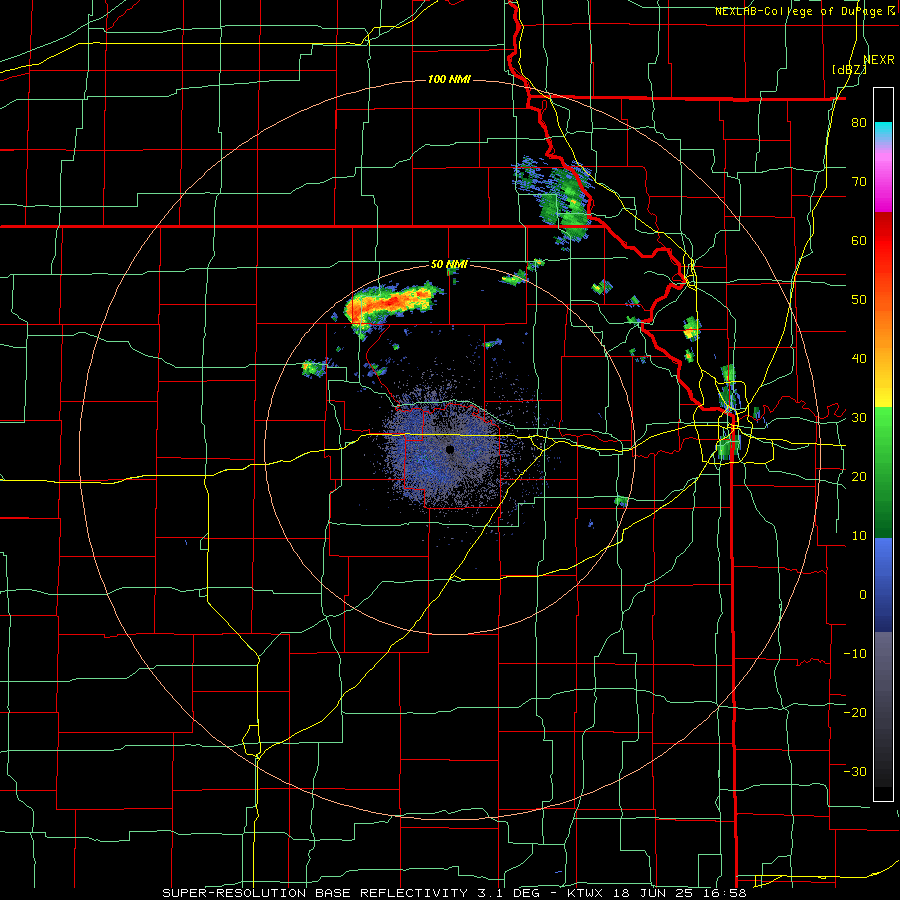
Task: Click the 10 value on the dBZ scale
Action: point(859,536)
